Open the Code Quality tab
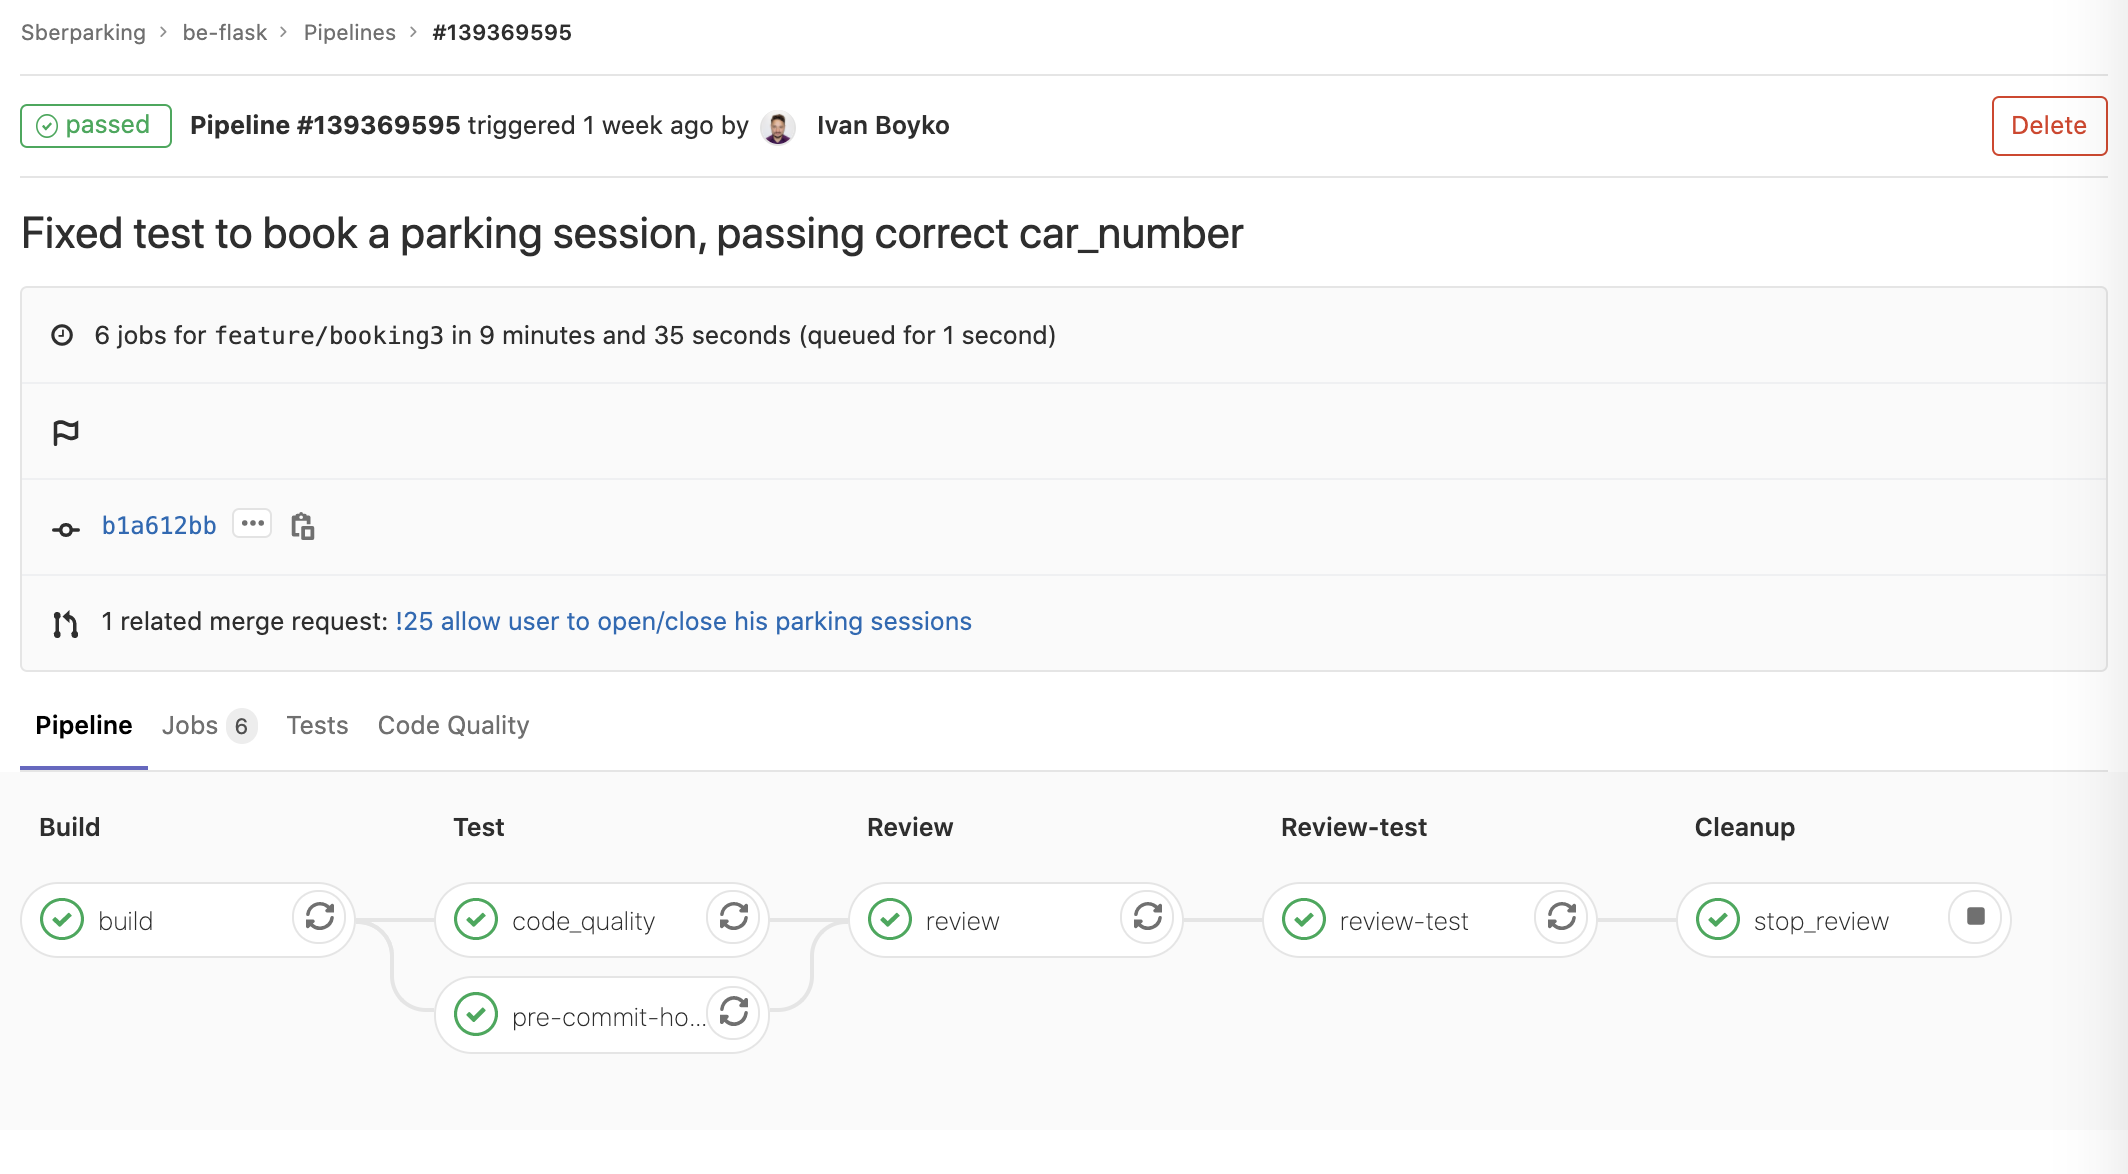2128x1174 pixels. [453, 726]
